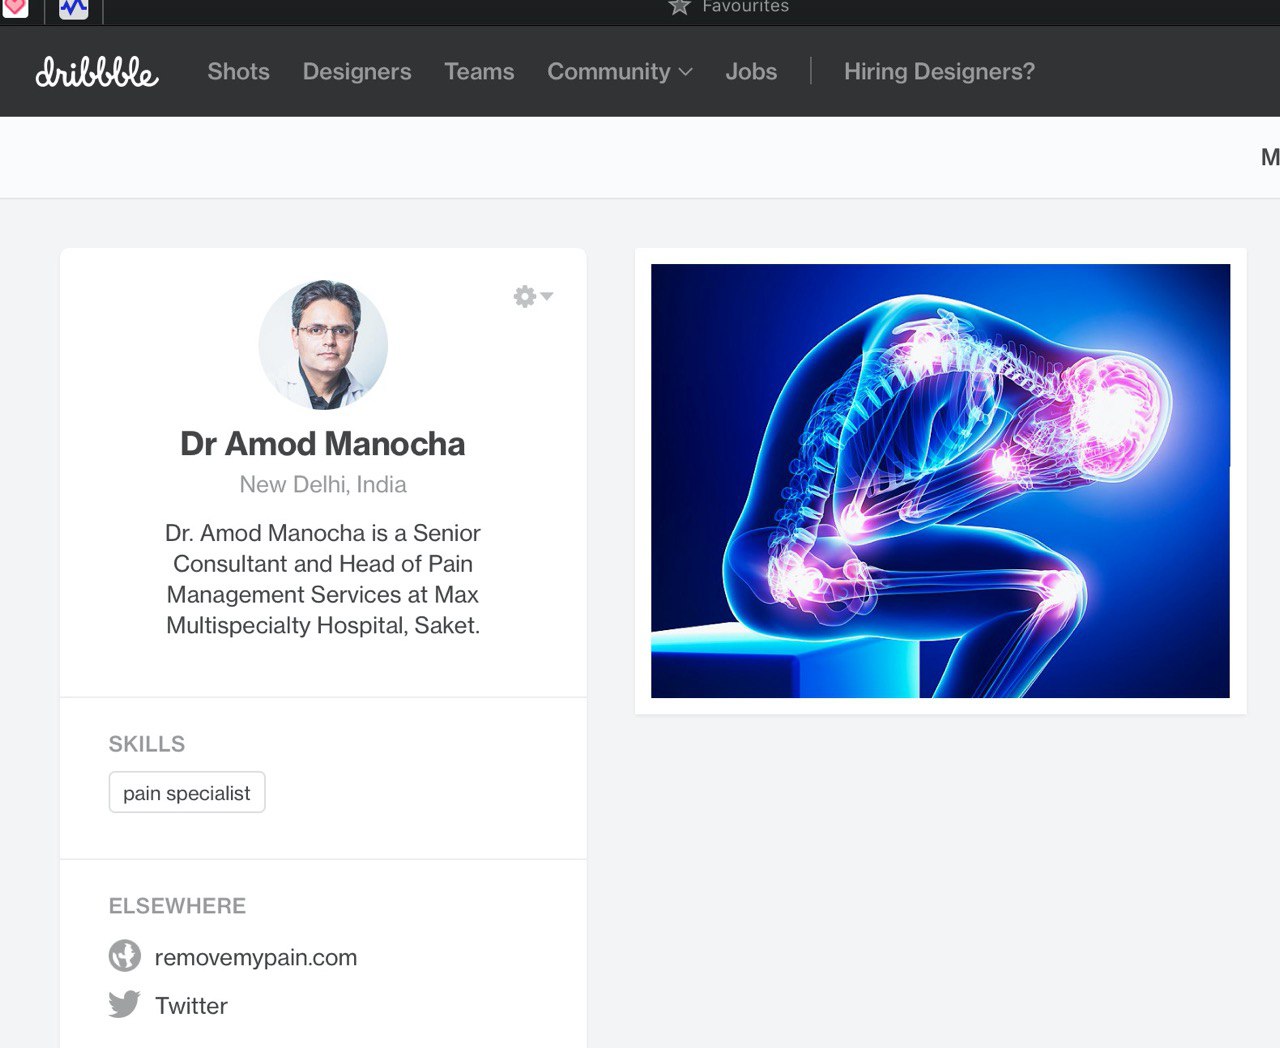Open the Shots page
1280x1048 pixels.
click(x=238, y=72)
